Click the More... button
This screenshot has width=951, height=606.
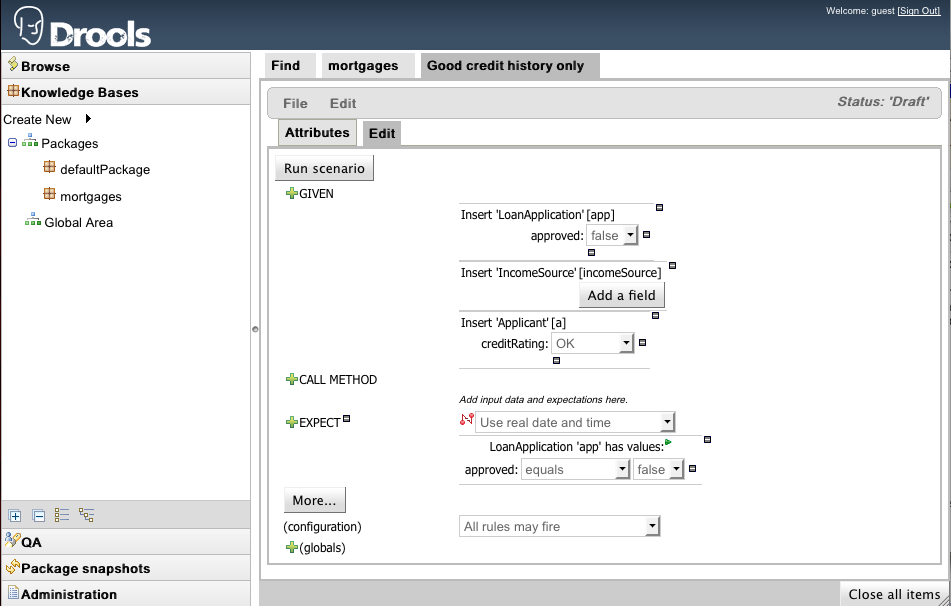[x=314, y=500]
